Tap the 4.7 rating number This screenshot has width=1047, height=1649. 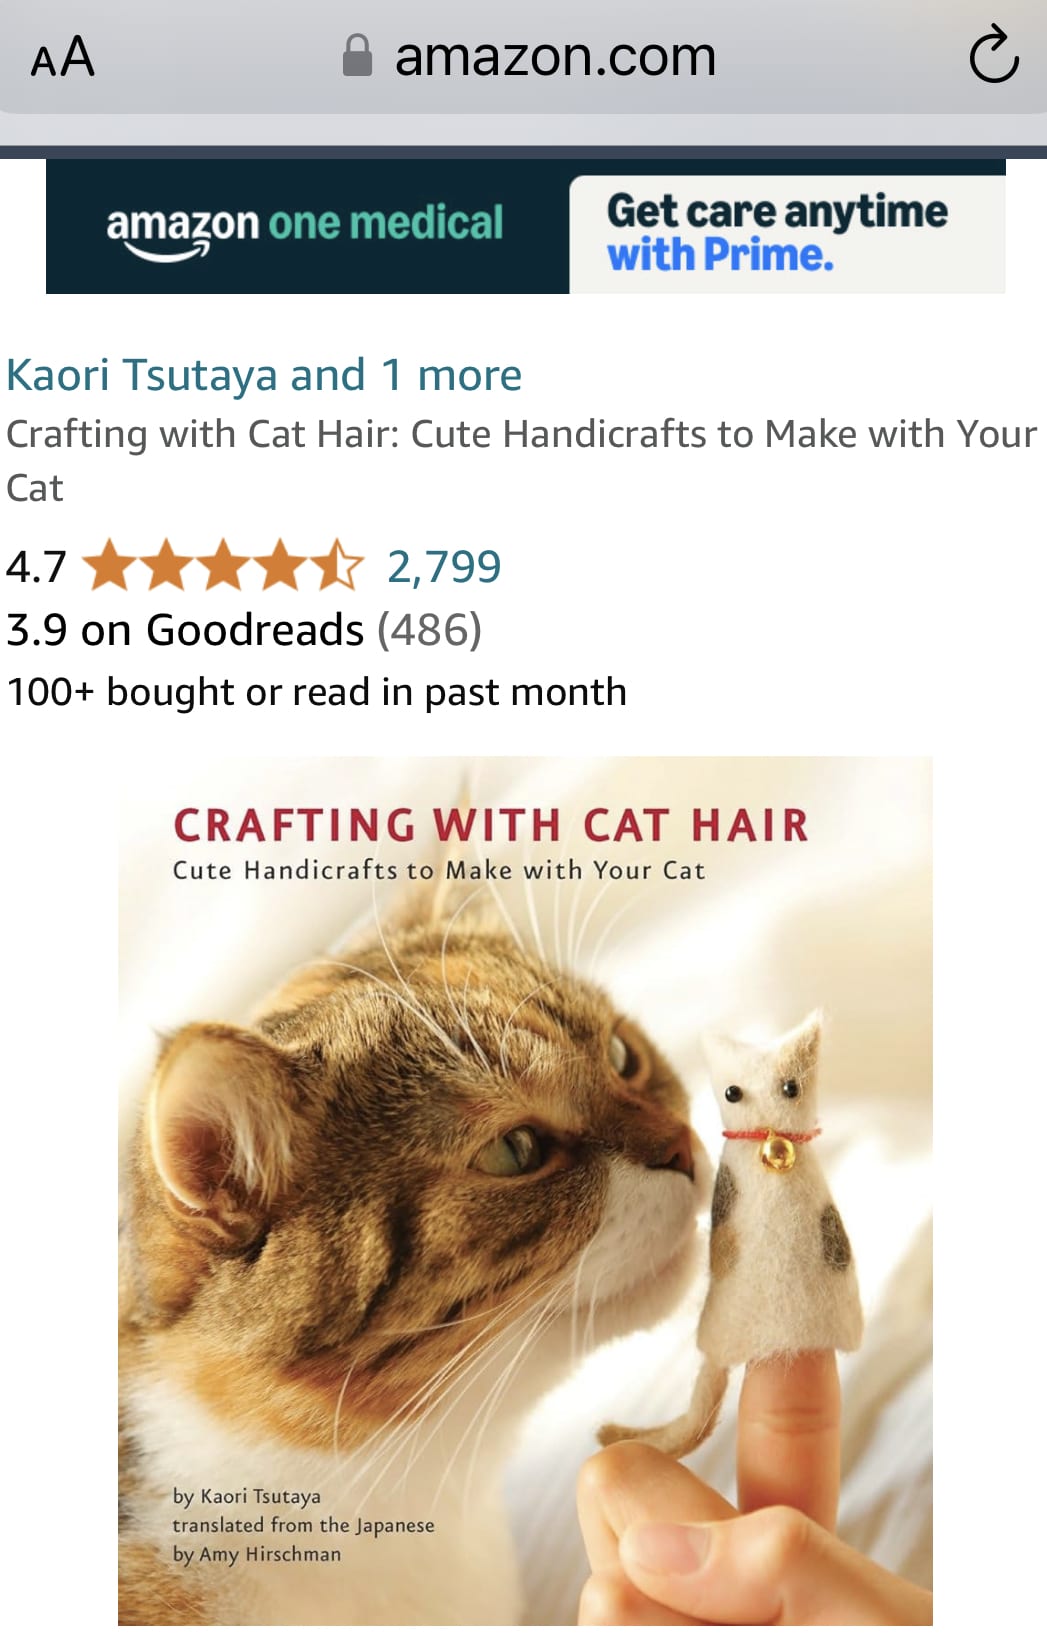tap(36, 567)
